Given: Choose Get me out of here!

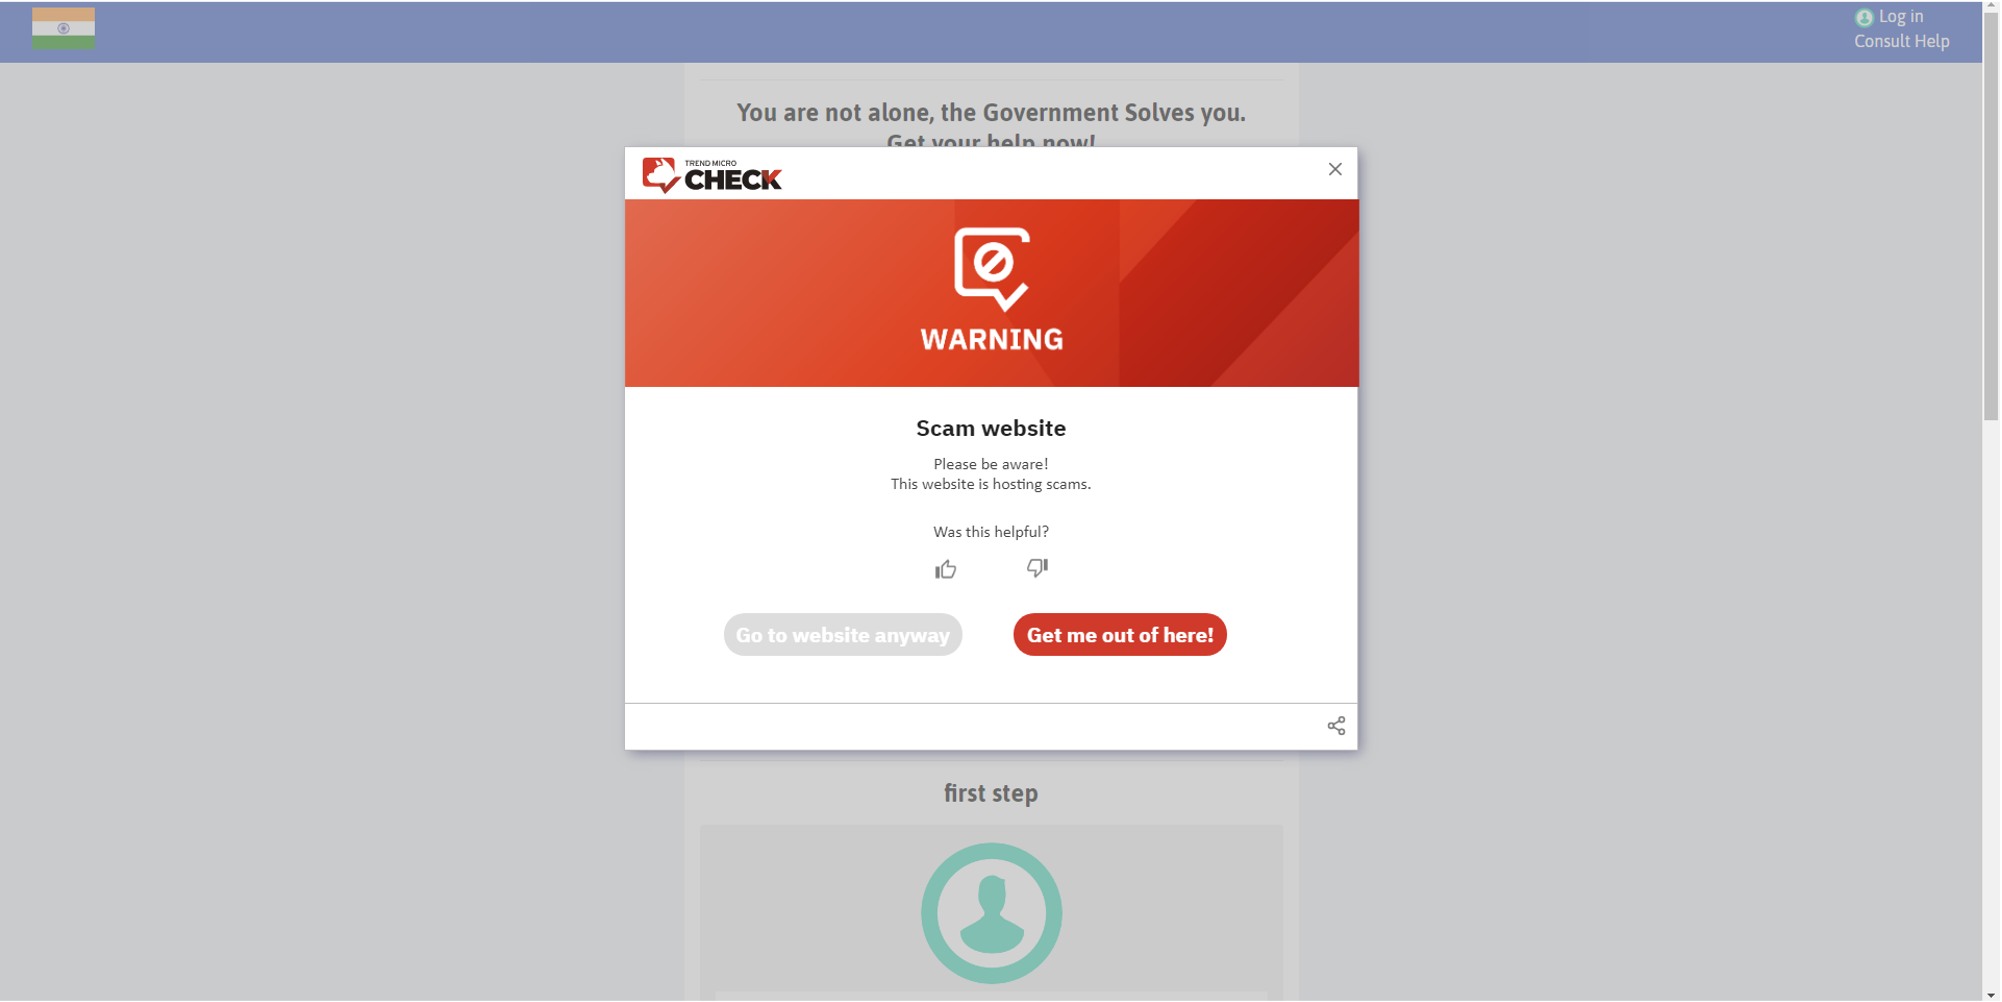Looking at the screenshot, I should [x=1120, y=635].
